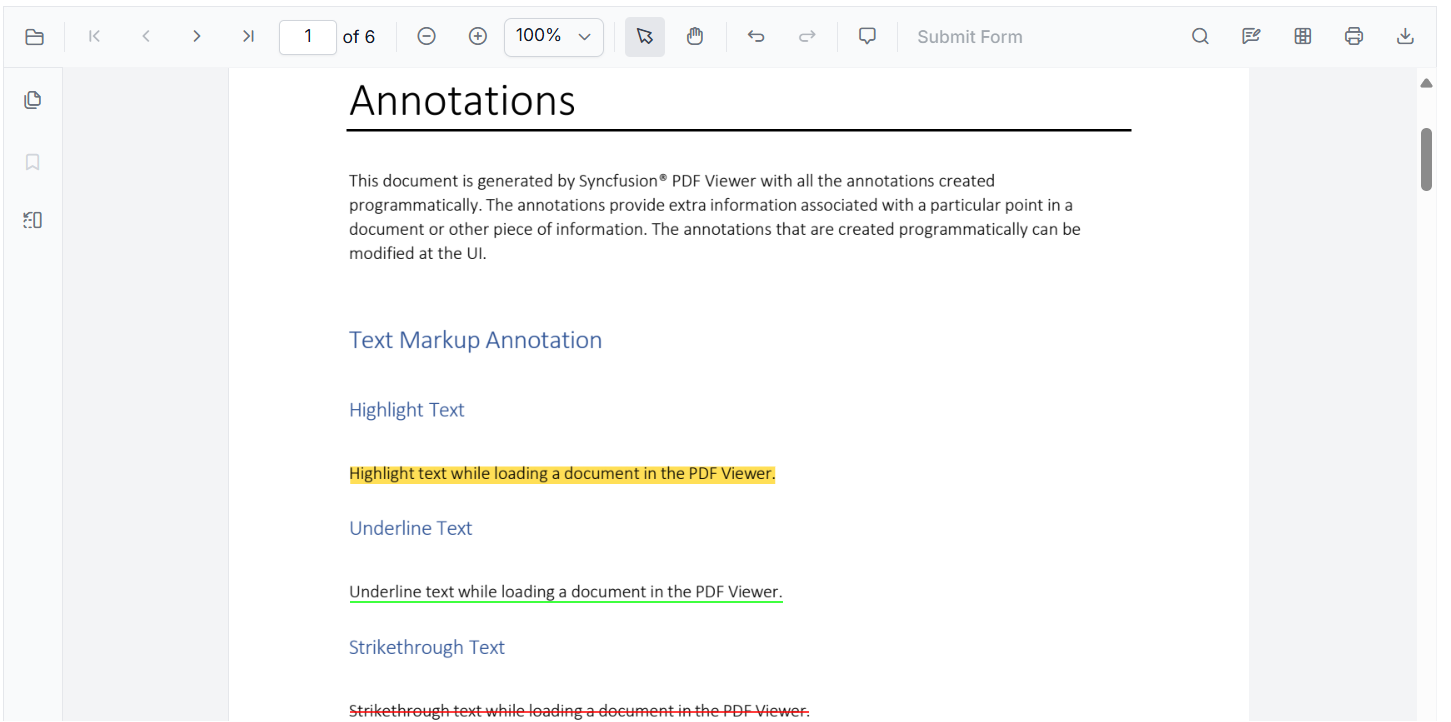
Task: Click the Open file folder icon
Action: [34, 37]
